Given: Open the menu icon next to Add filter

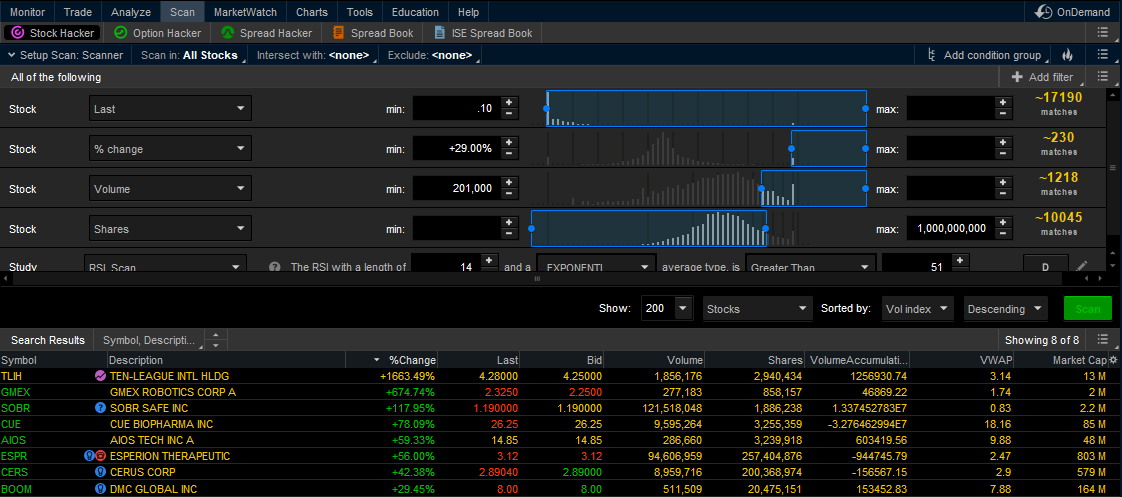Looking at the screenshot, I should [1102, 77].
